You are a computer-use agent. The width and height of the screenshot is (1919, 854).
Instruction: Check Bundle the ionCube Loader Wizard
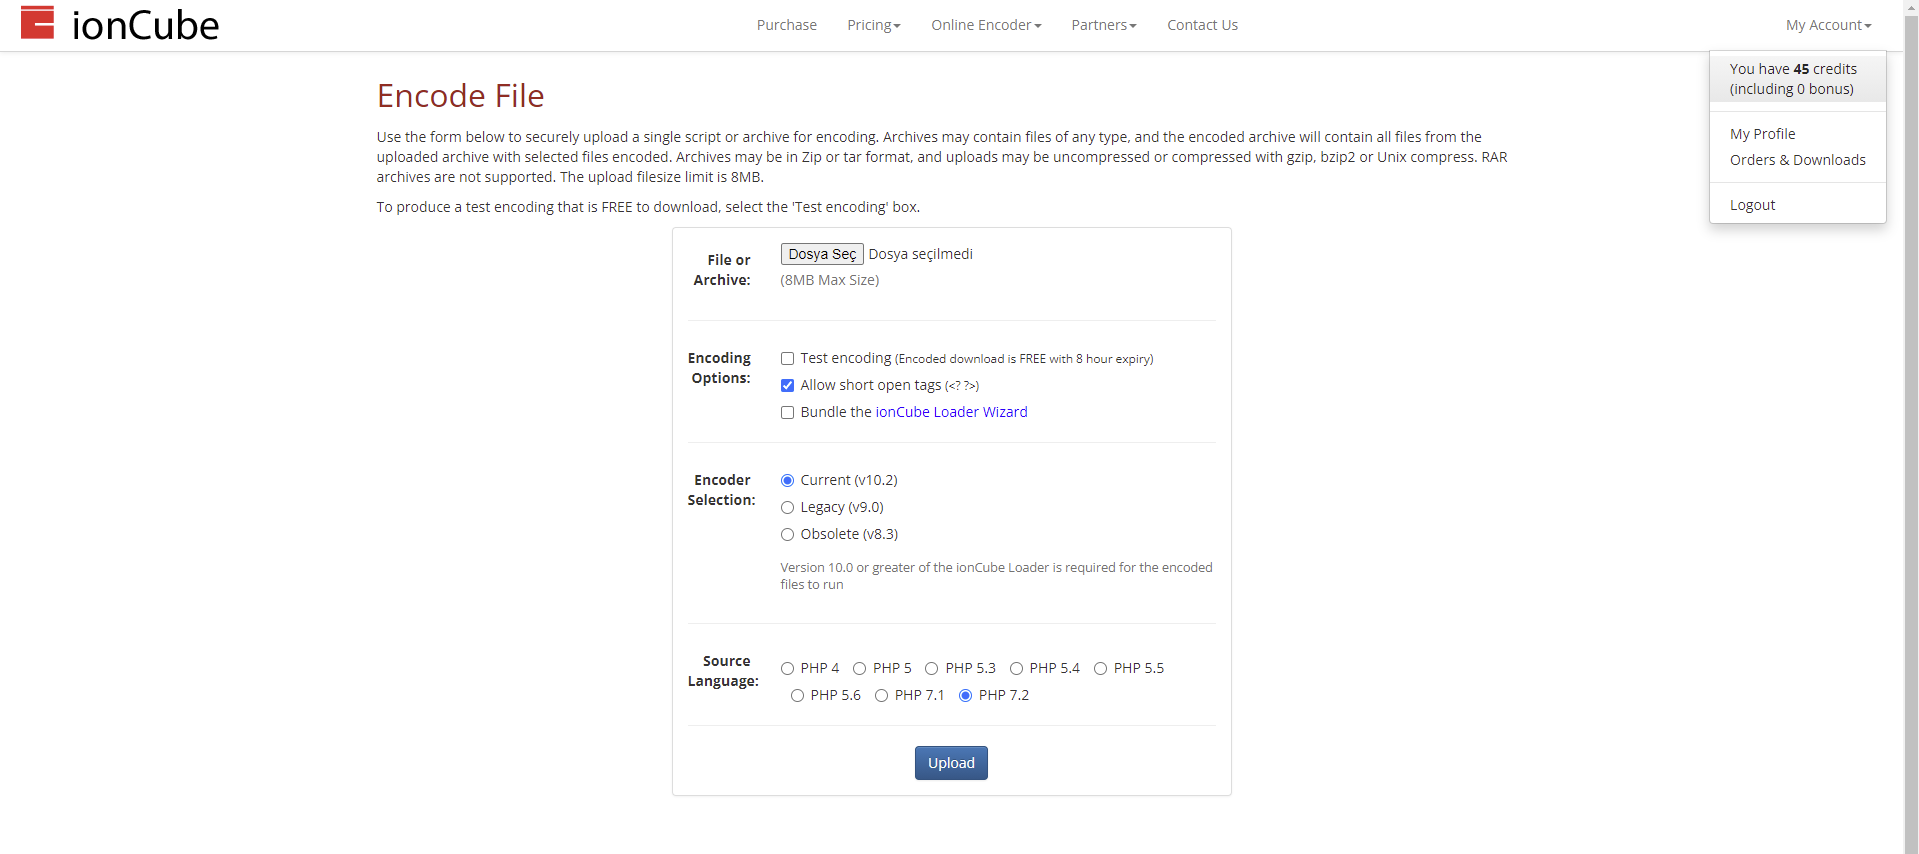[787, 413]
